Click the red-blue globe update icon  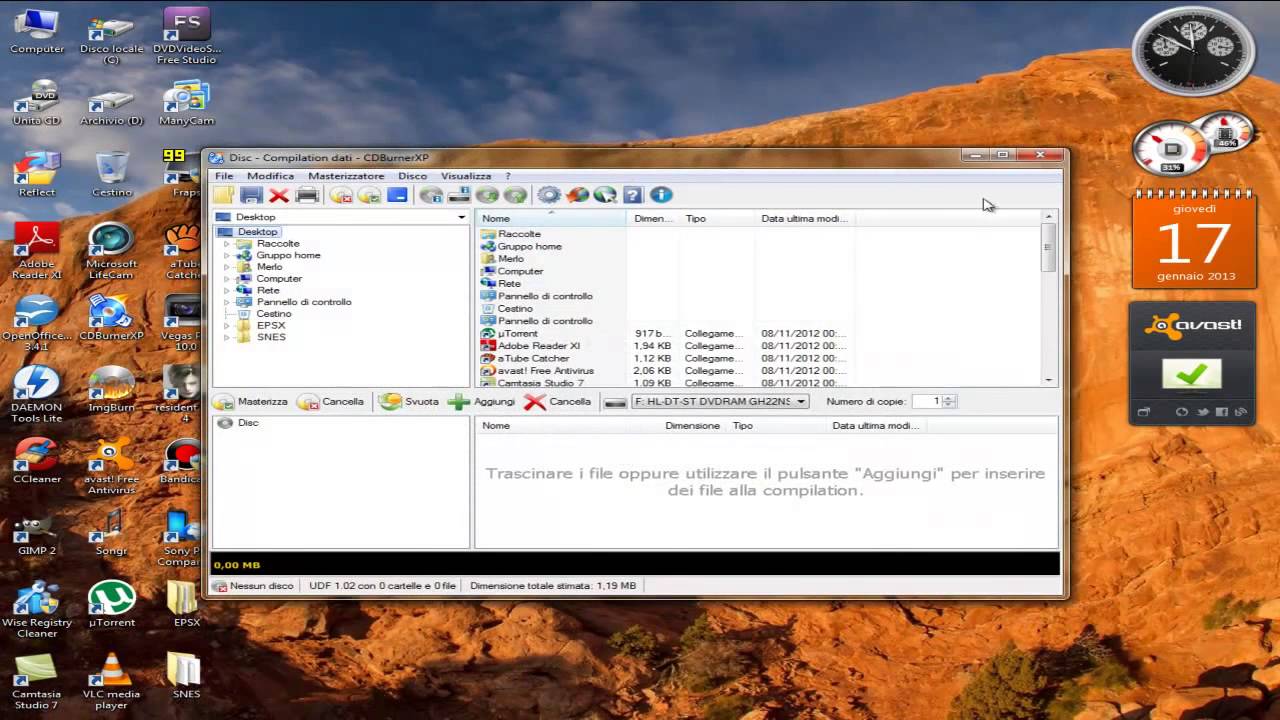click(x=577, y=195)
